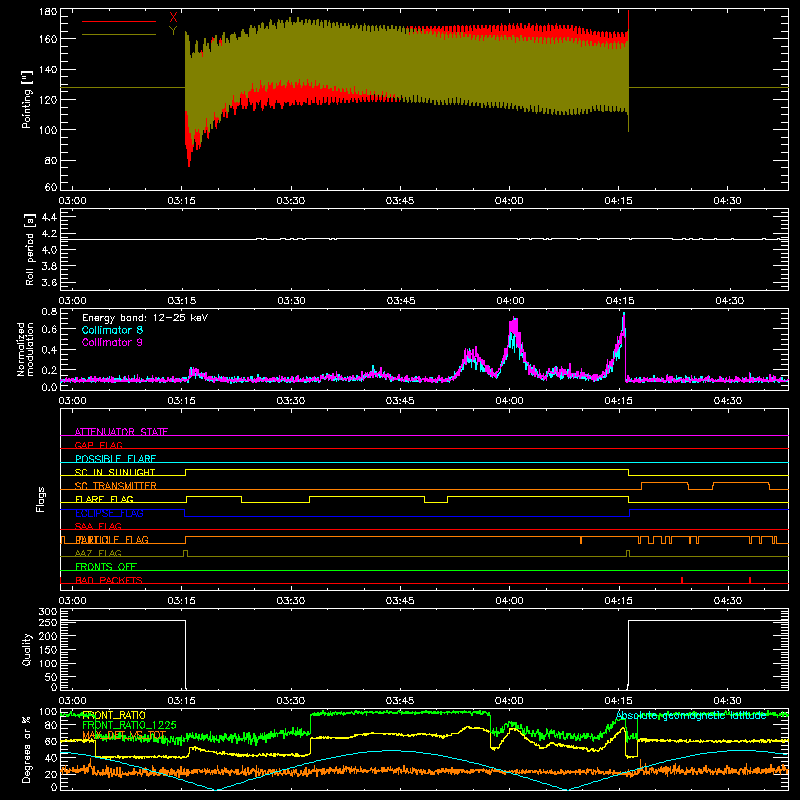Select the SC_IN_SUNLIGHT label

point(115,472)
